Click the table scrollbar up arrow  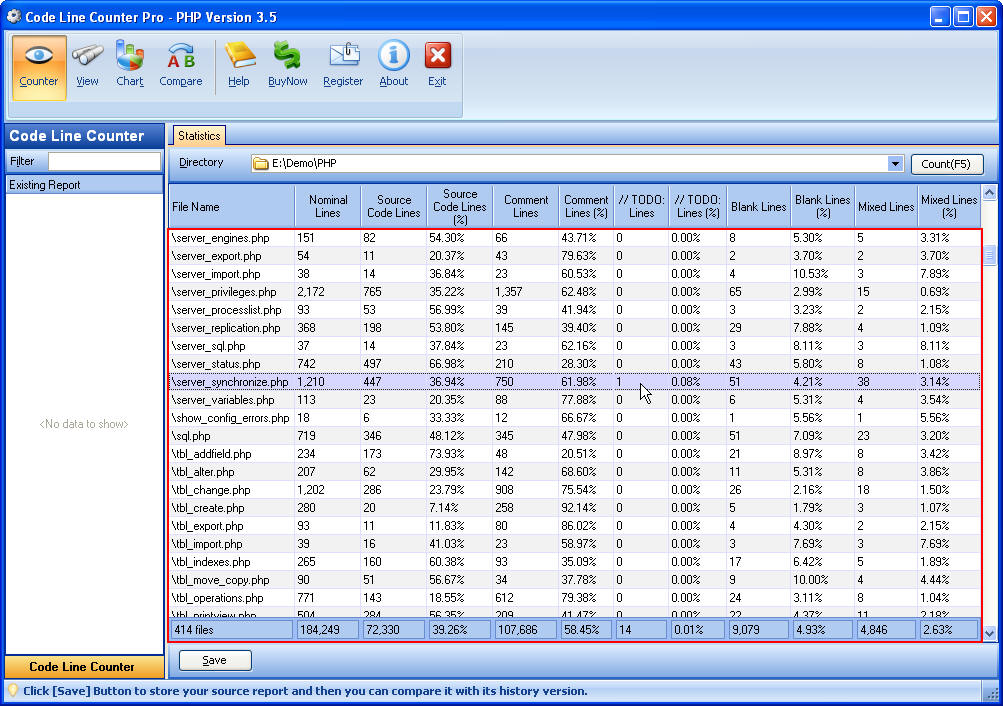pos(990,192)
